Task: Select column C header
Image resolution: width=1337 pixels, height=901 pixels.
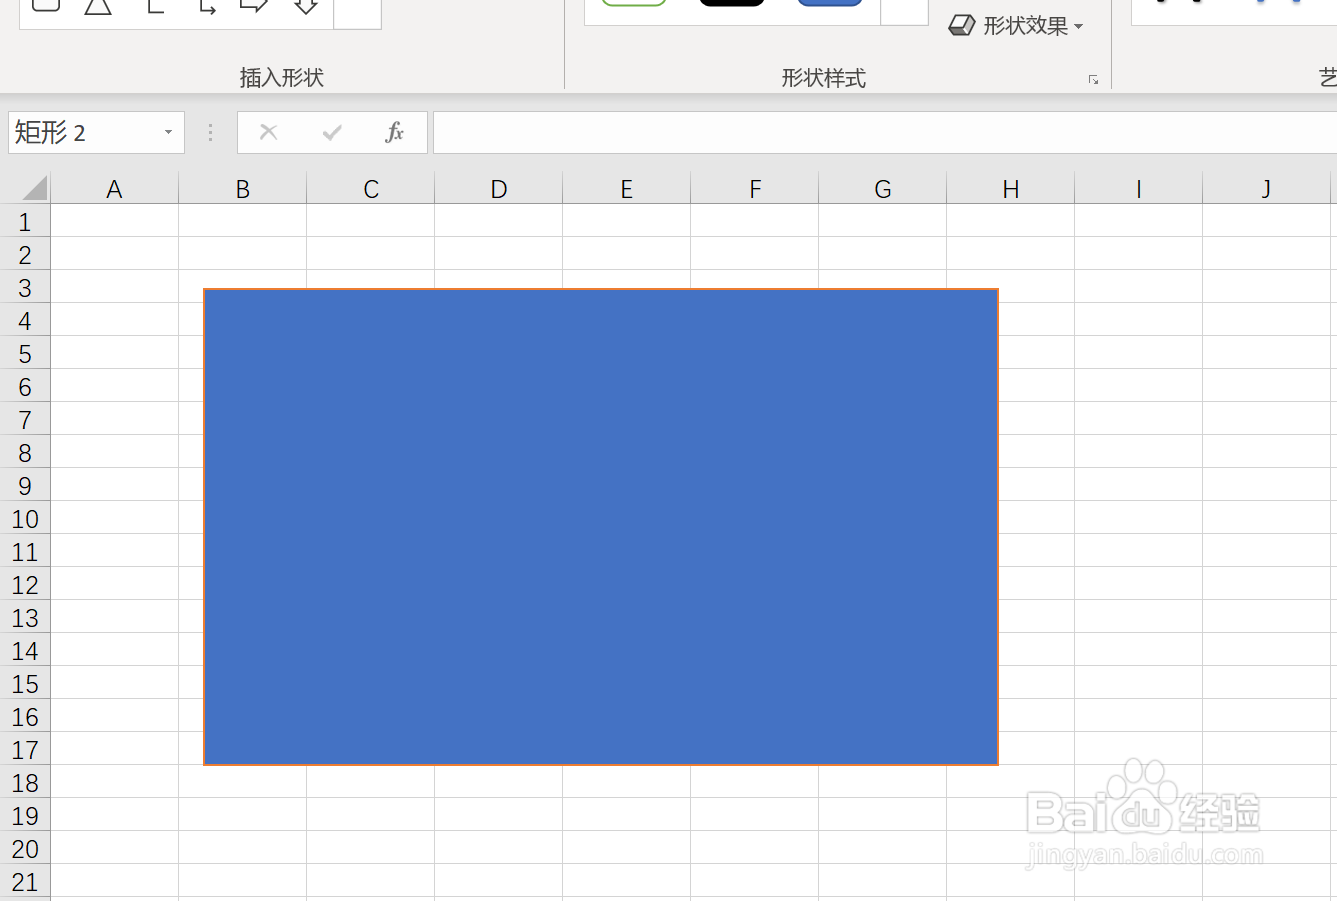Action: point(370,189)
